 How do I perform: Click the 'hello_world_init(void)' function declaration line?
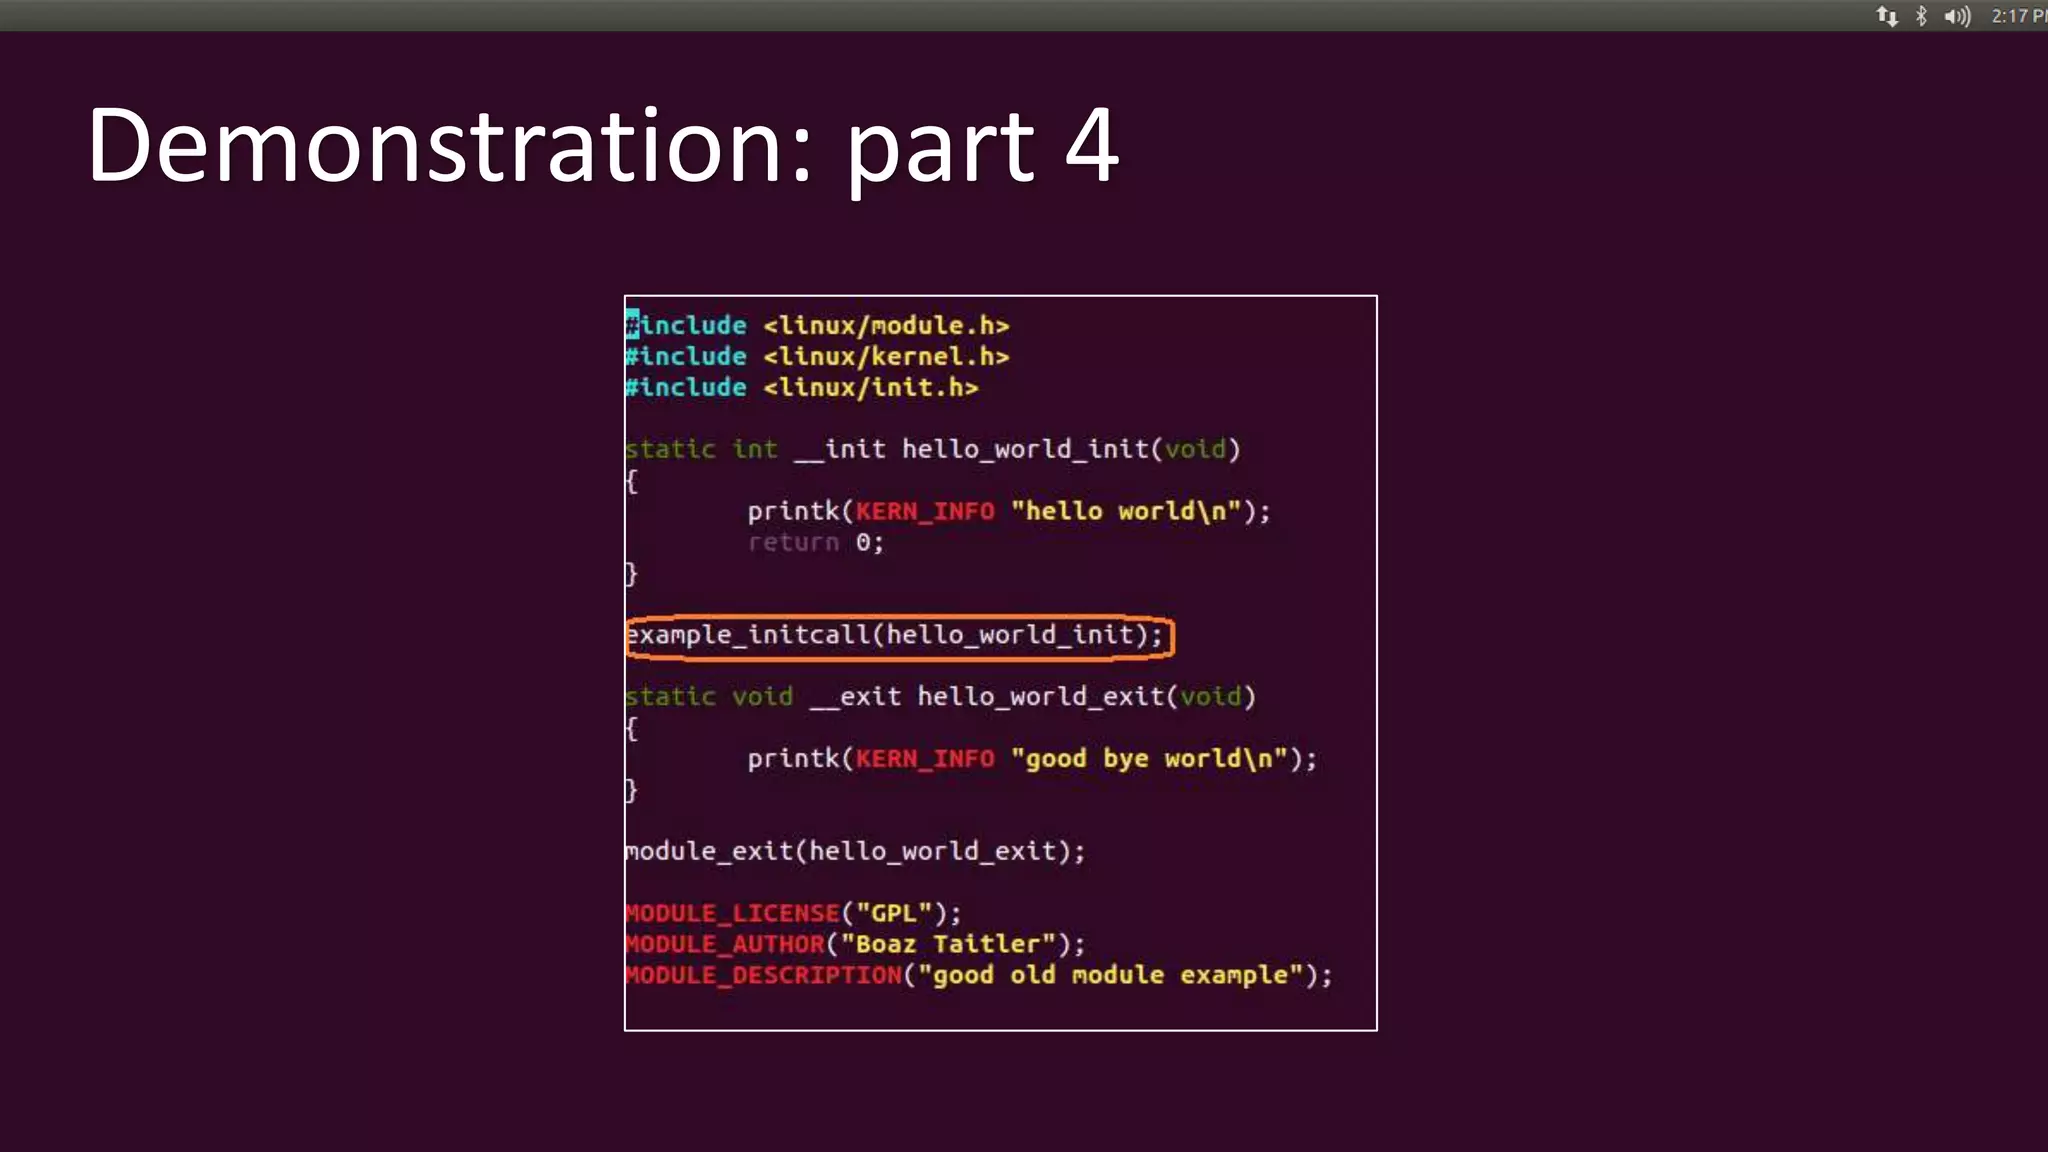[933, 449]
